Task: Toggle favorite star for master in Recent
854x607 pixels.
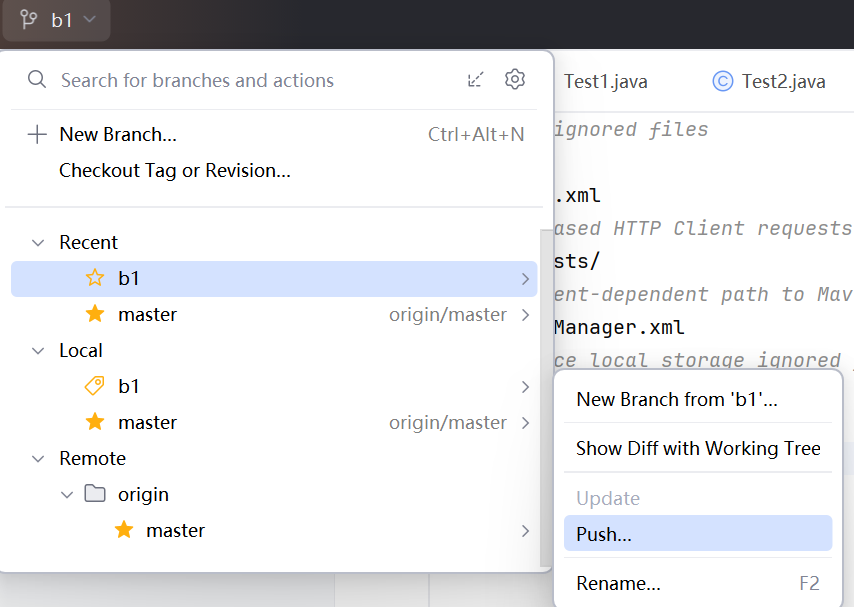Action: 95,314
